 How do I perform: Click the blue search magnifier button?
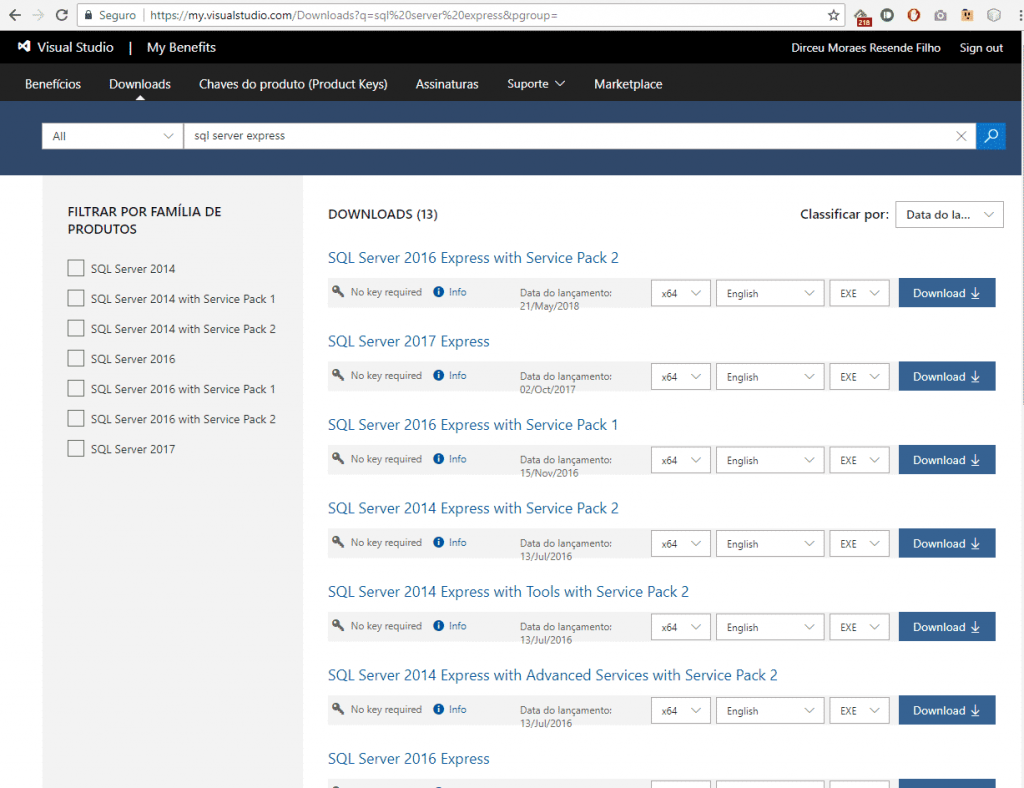tap(991, 136)
